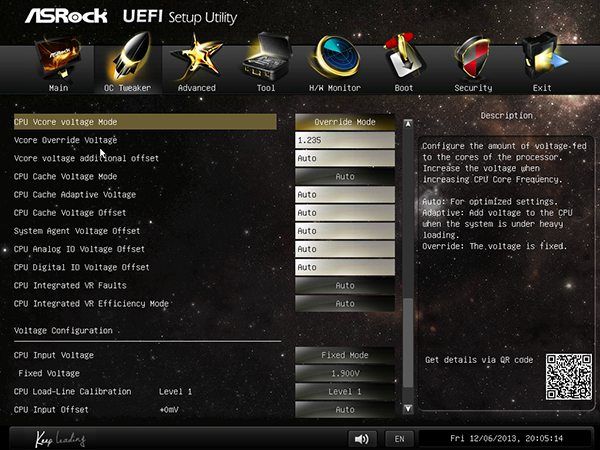Image resolution: width=600 pixels, height=450 pixels.
Task: Open the H/W Monitor radar icon
Action: click(x=334, y=57)
